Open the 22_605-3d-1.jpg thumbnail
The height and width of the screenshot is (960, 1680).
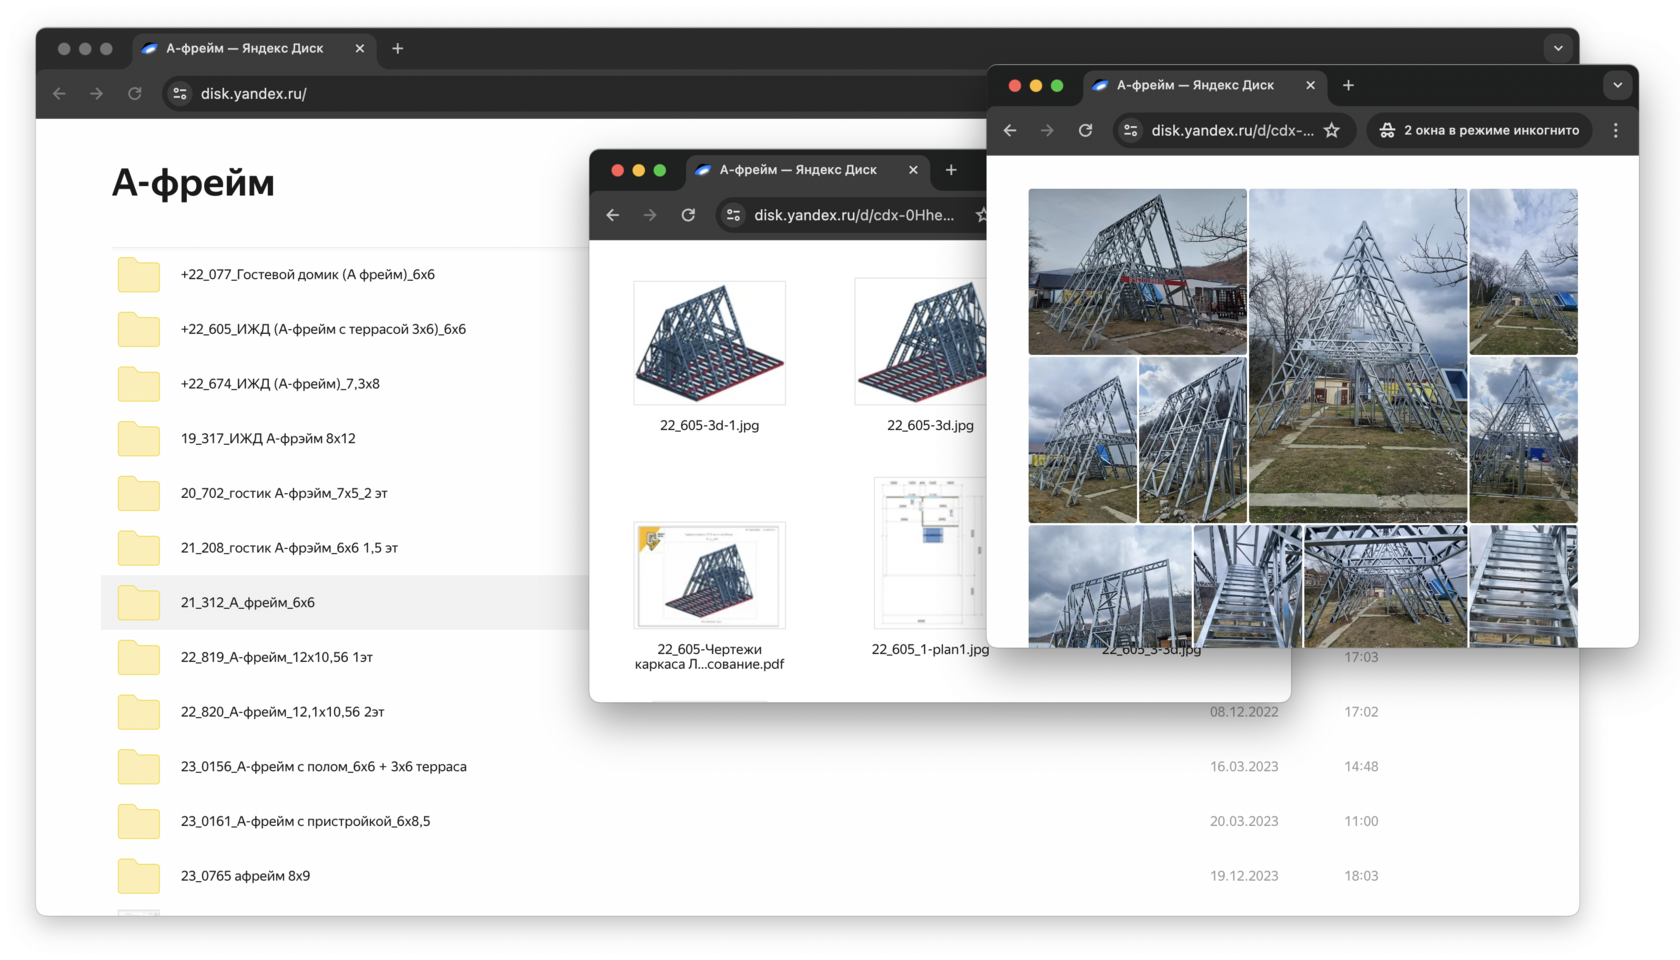pyautogui.click(x=709, y=343)
